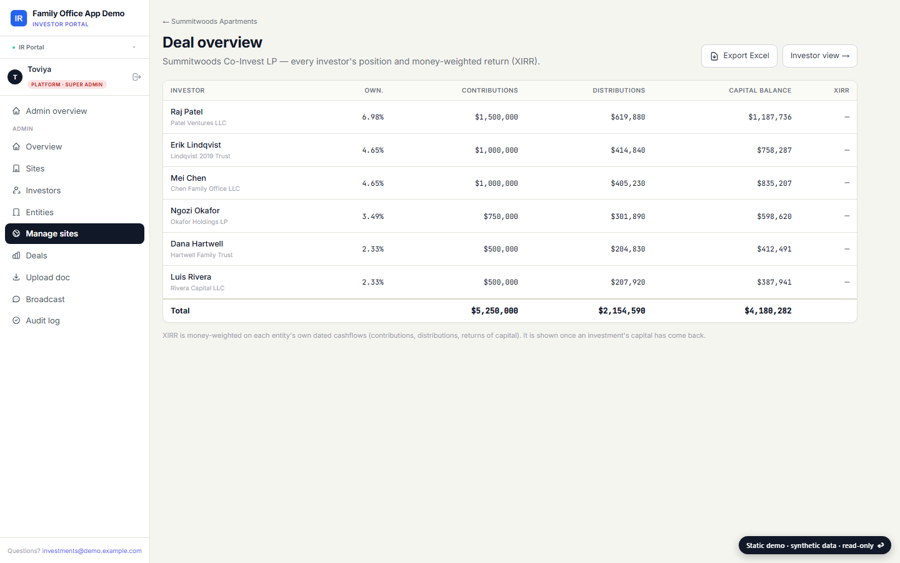Image resolution: width=900 pixels, height=563 pixels.
Task: Click Hartwell Family Trust entity text
Action: (201, 255)
